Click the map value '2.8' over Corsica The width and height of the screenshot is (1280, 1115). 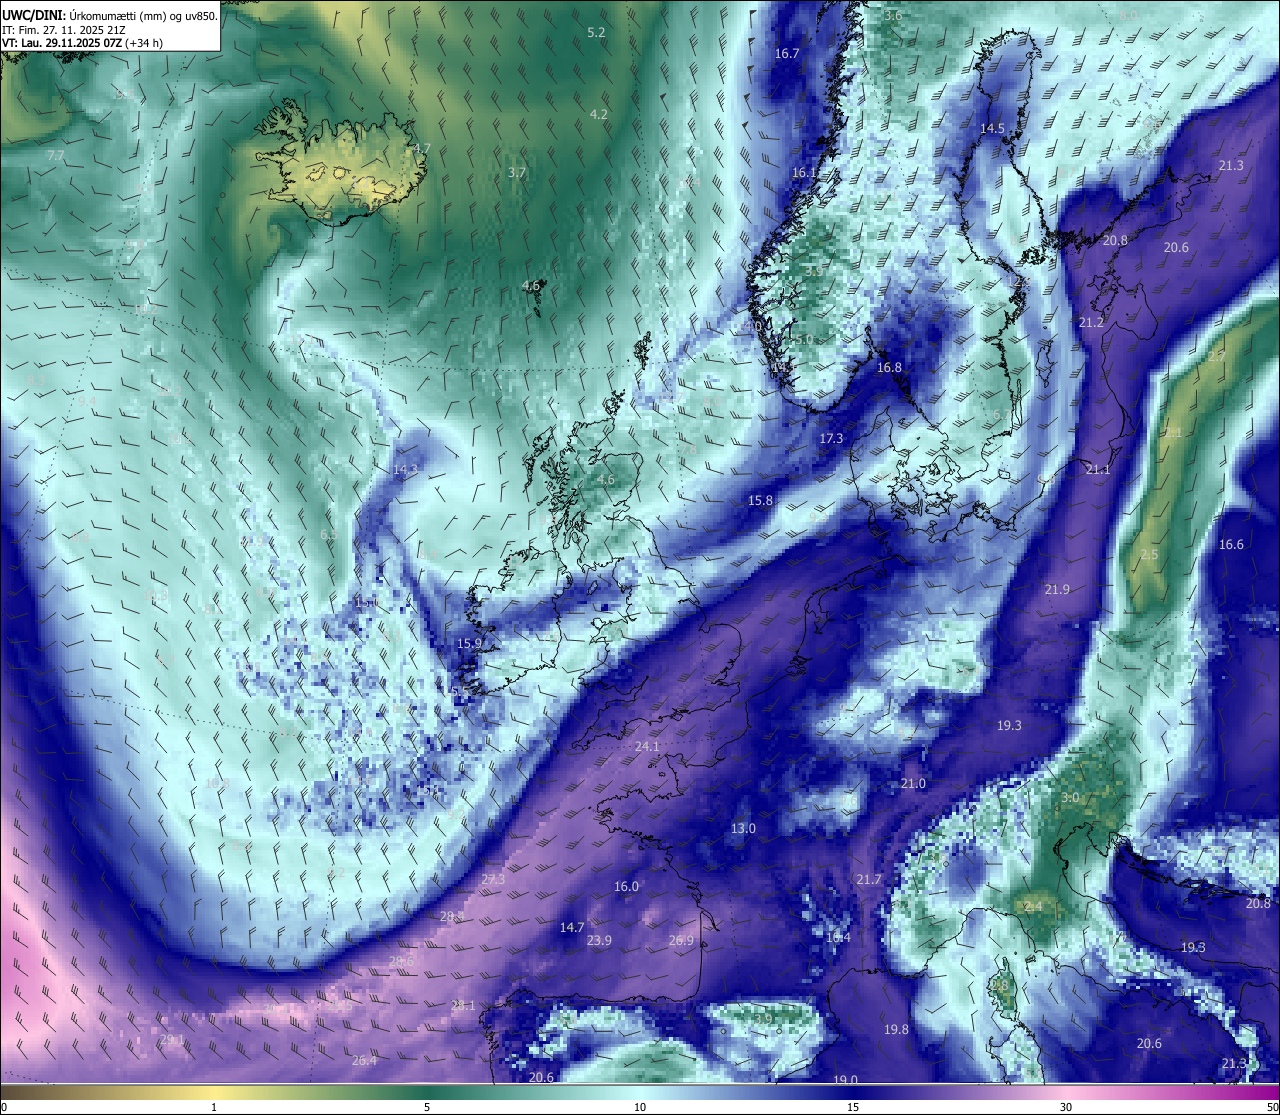pos(999,986)
